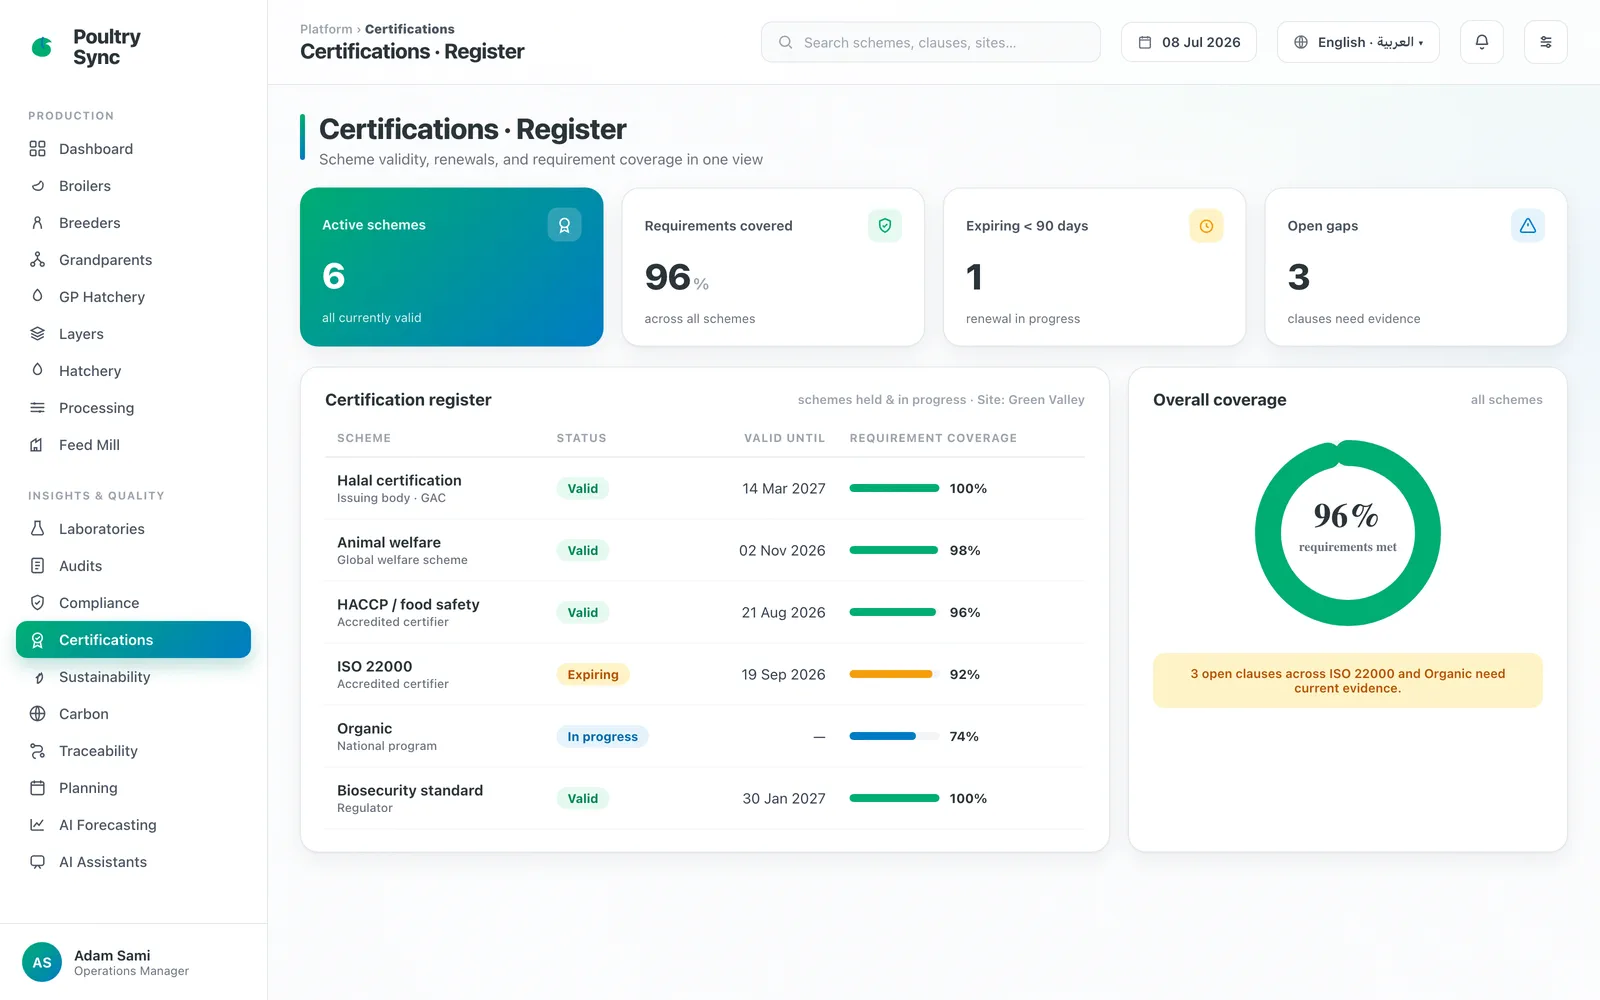Viewport: 1600px width, 1000px height.
Task: Click the Sustainability leaf icon
Action: coord(37,677)
